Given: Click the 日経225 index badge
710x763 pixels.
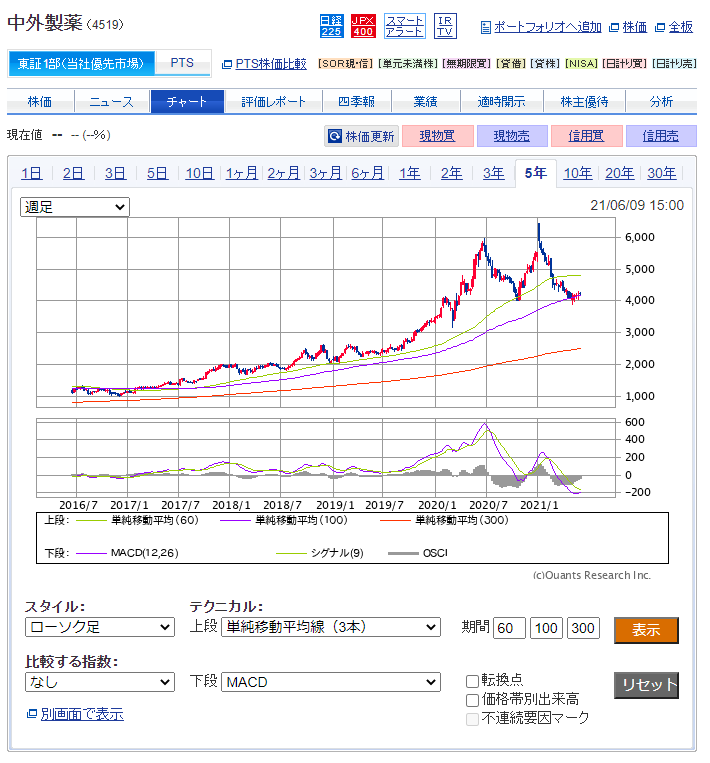Looking at the screenshot, I should 331,26.
